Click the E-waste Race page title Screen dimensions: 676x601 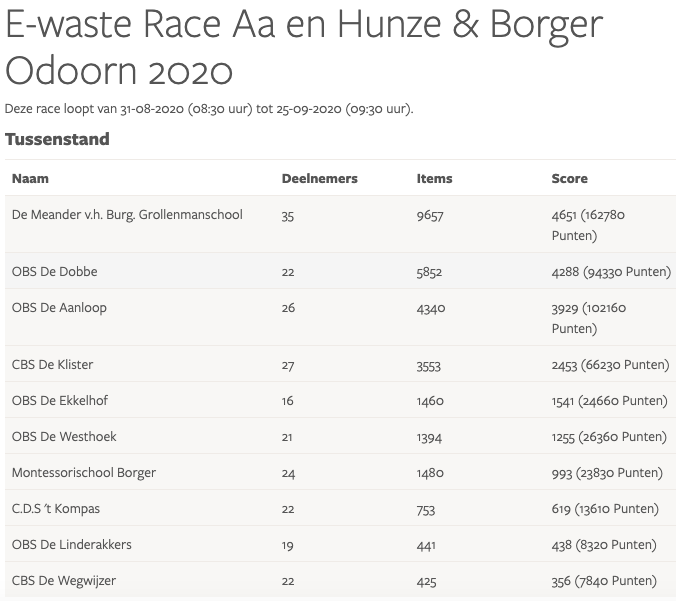click(x=304, y=47)
